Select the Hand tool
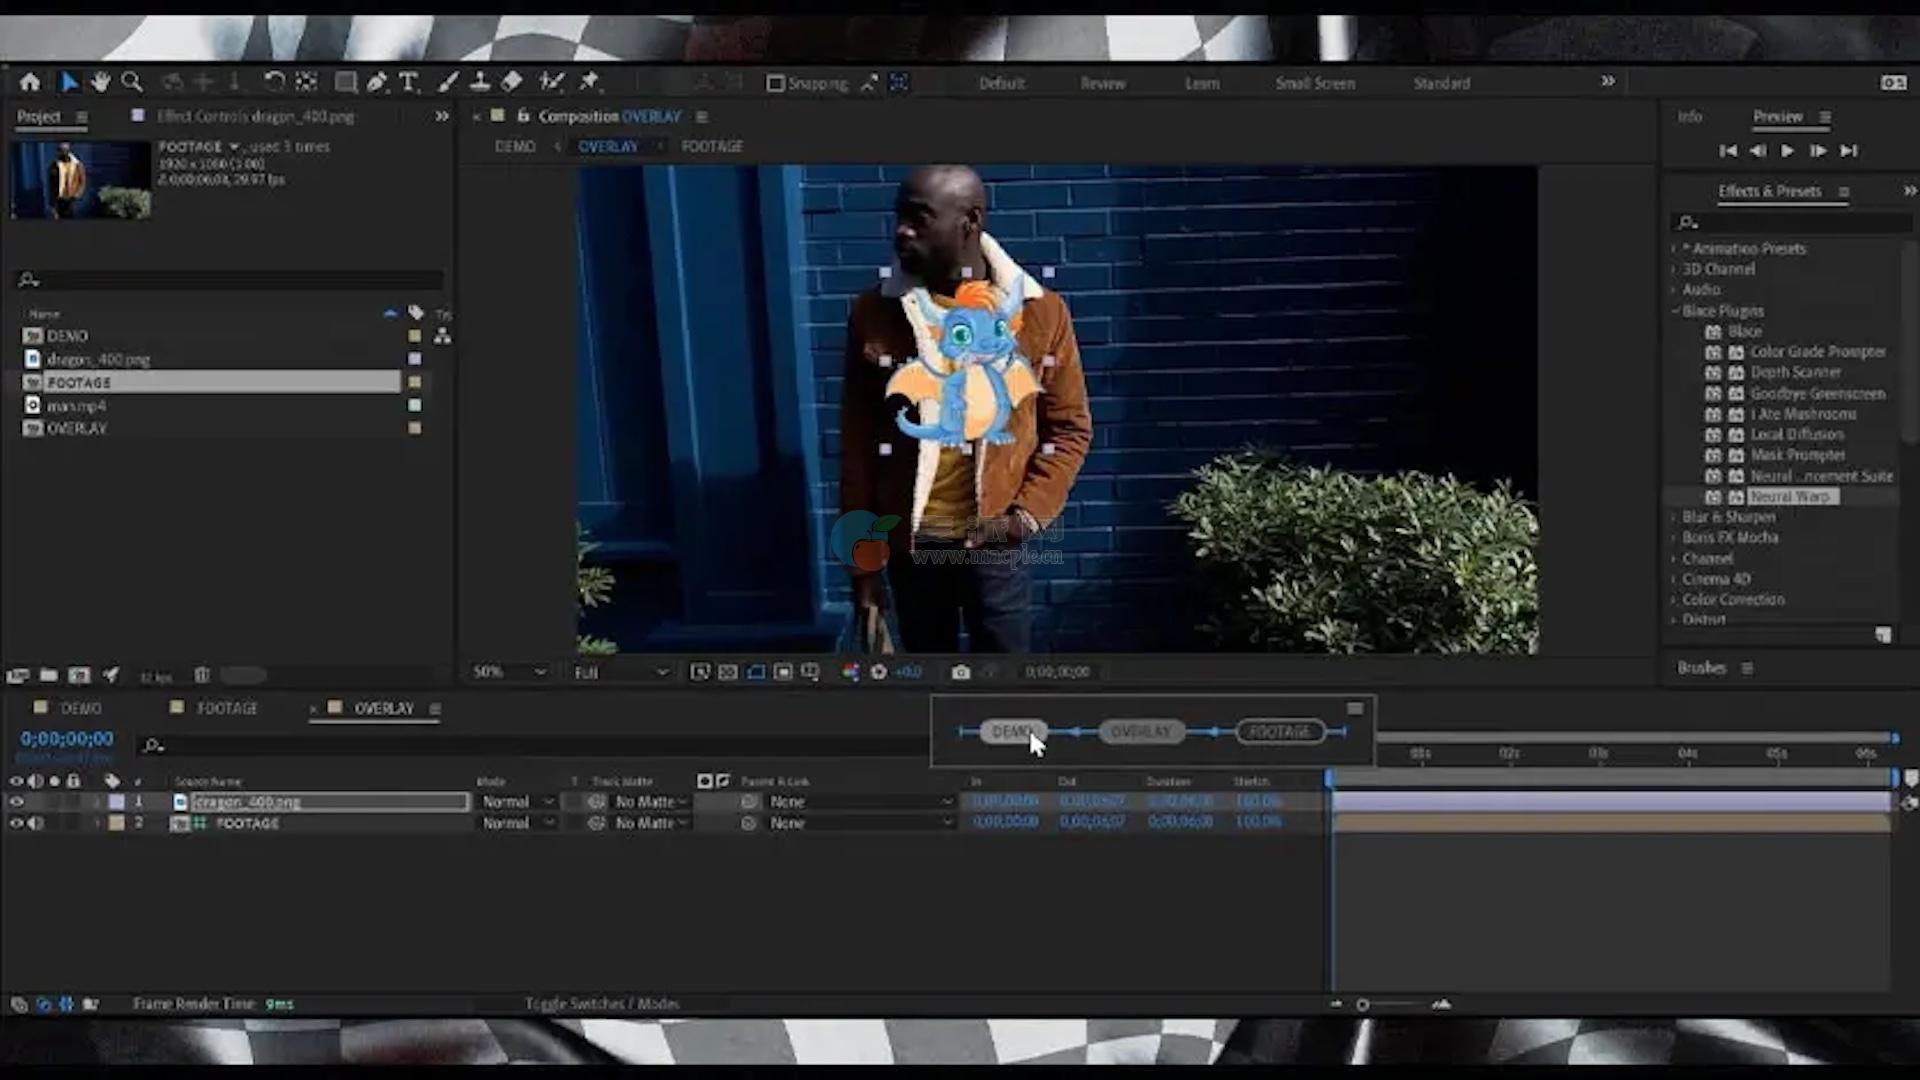 100,82
